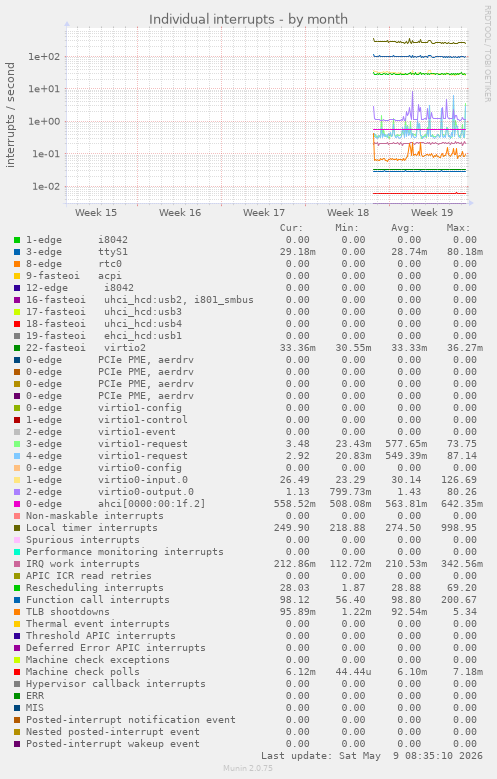The width and height of the screenshot is (497, 779).
Task: Click the Max: column header
Action: pyautogui.click(x=458, y=228)
